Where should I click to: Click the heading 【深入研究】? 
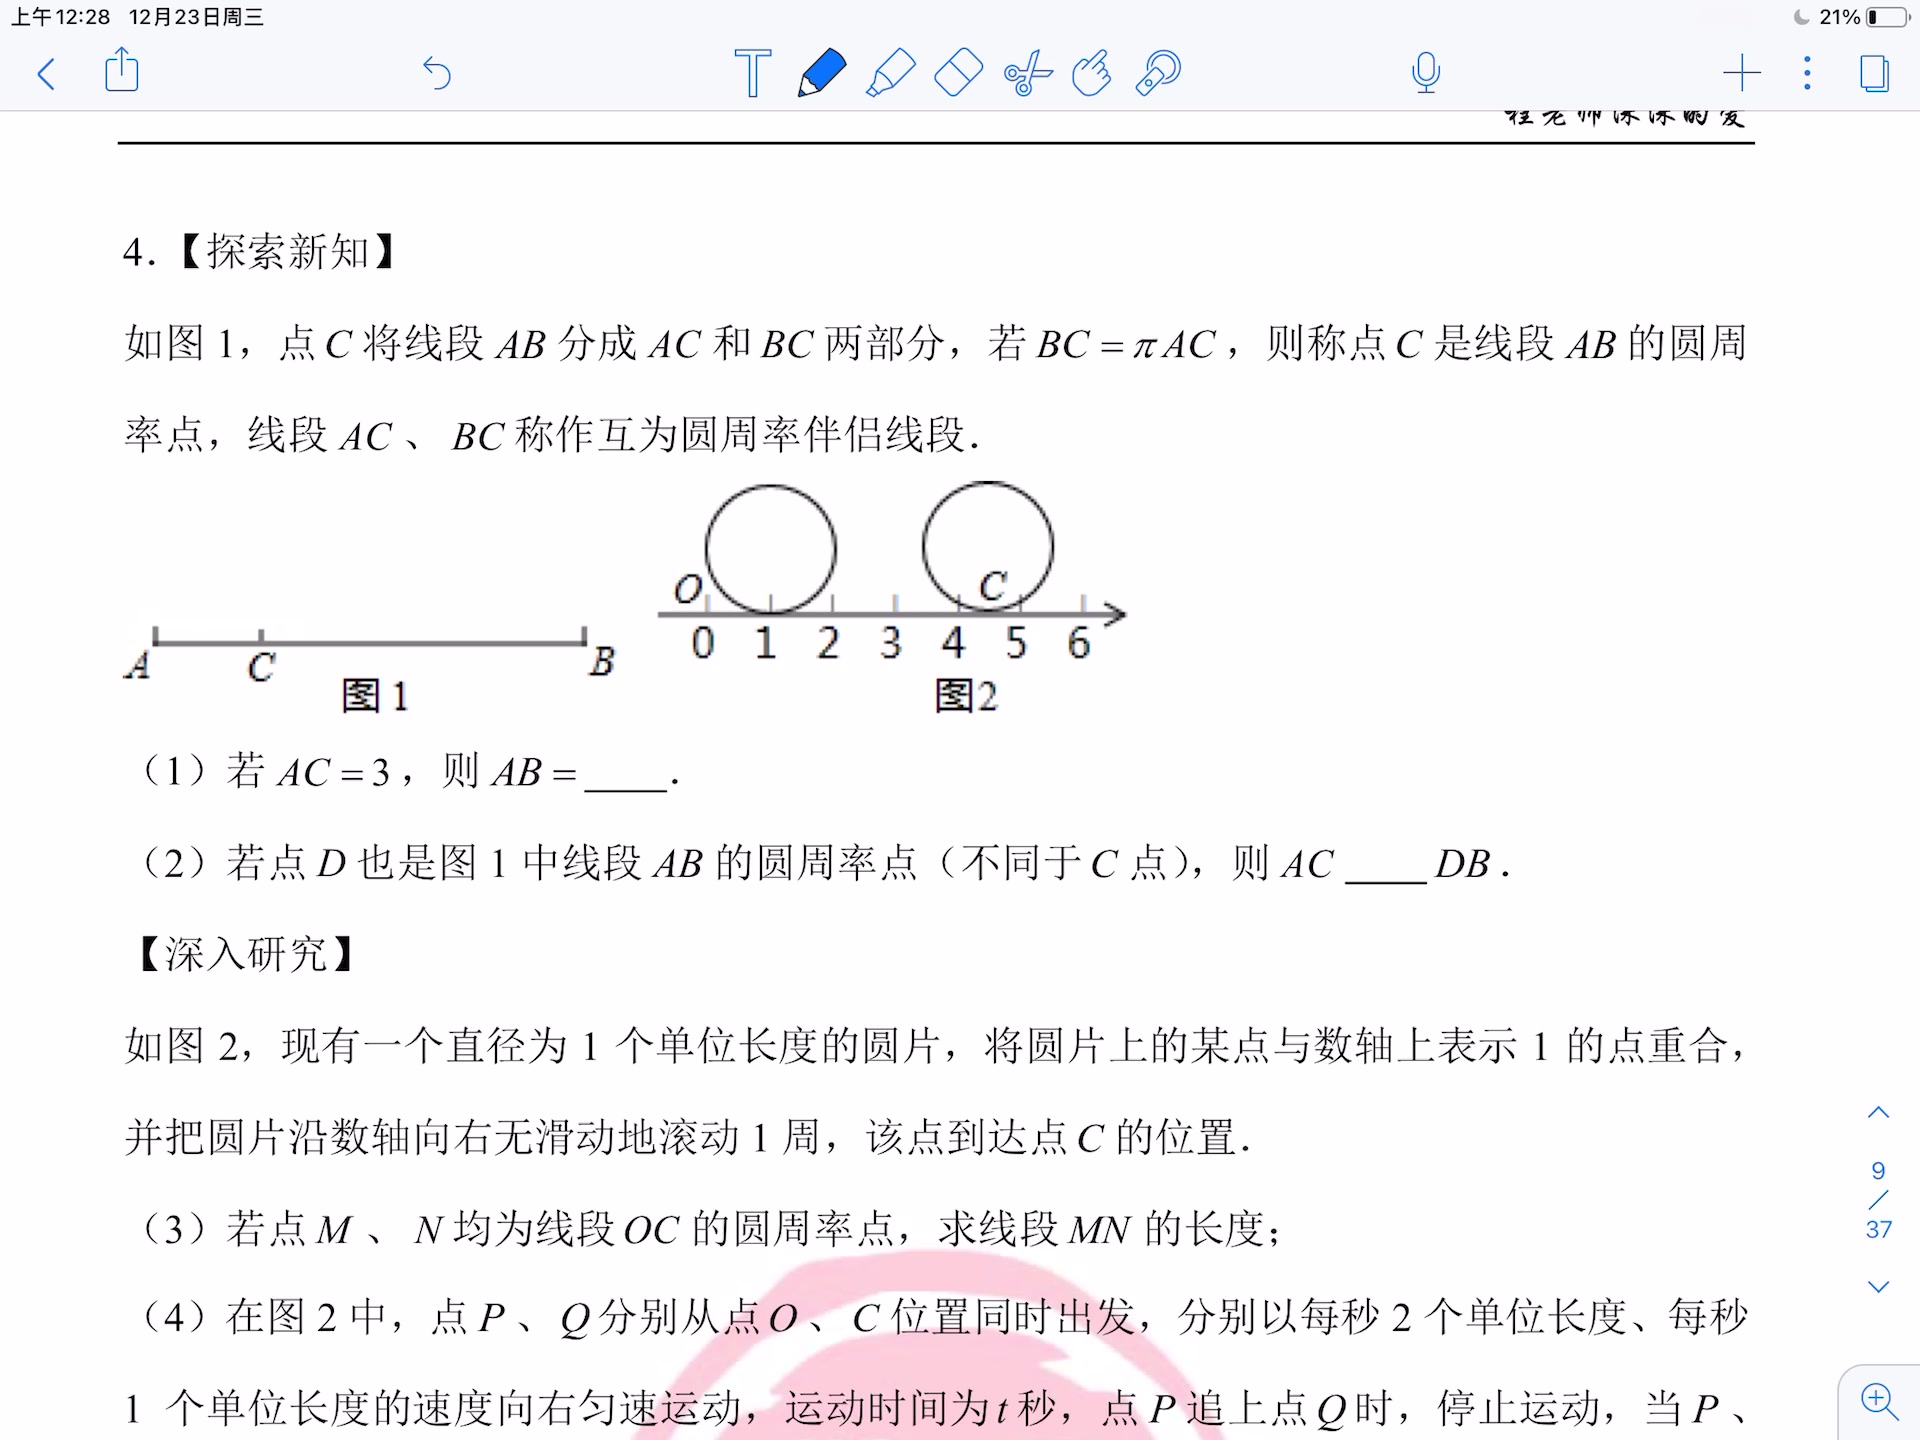click(244, 954)
